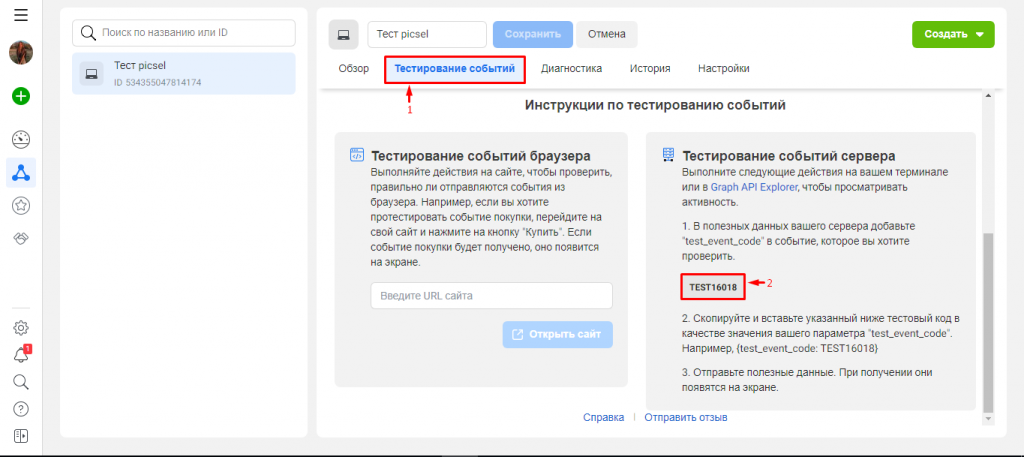Viewport: 1024px width, 457px height.
Task: Open the Graph API Explorer link
Action: pos(754,187)
